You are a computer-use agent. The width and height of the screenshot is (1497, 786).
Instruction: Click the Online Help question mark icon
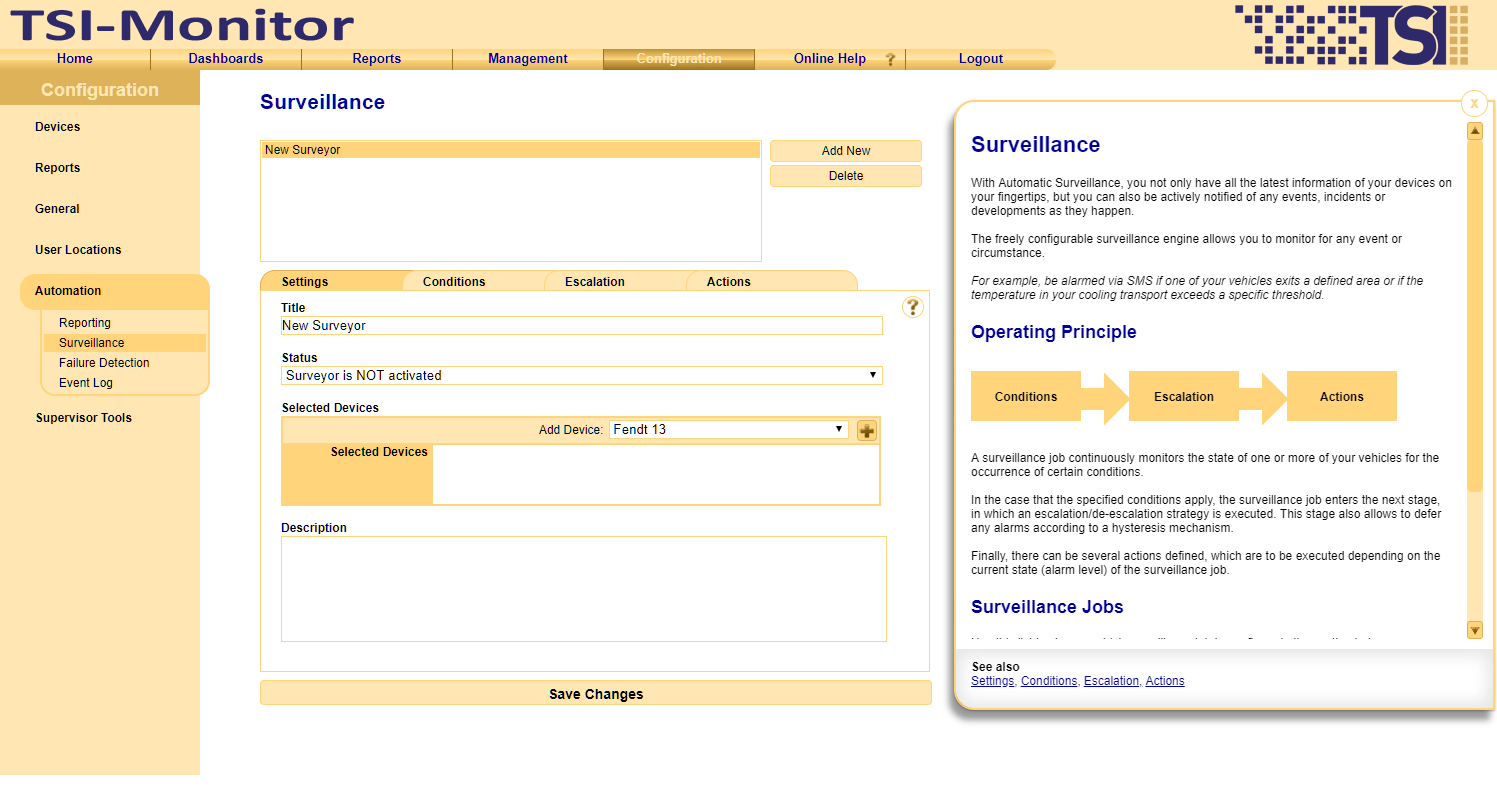[x=890, y=59]
